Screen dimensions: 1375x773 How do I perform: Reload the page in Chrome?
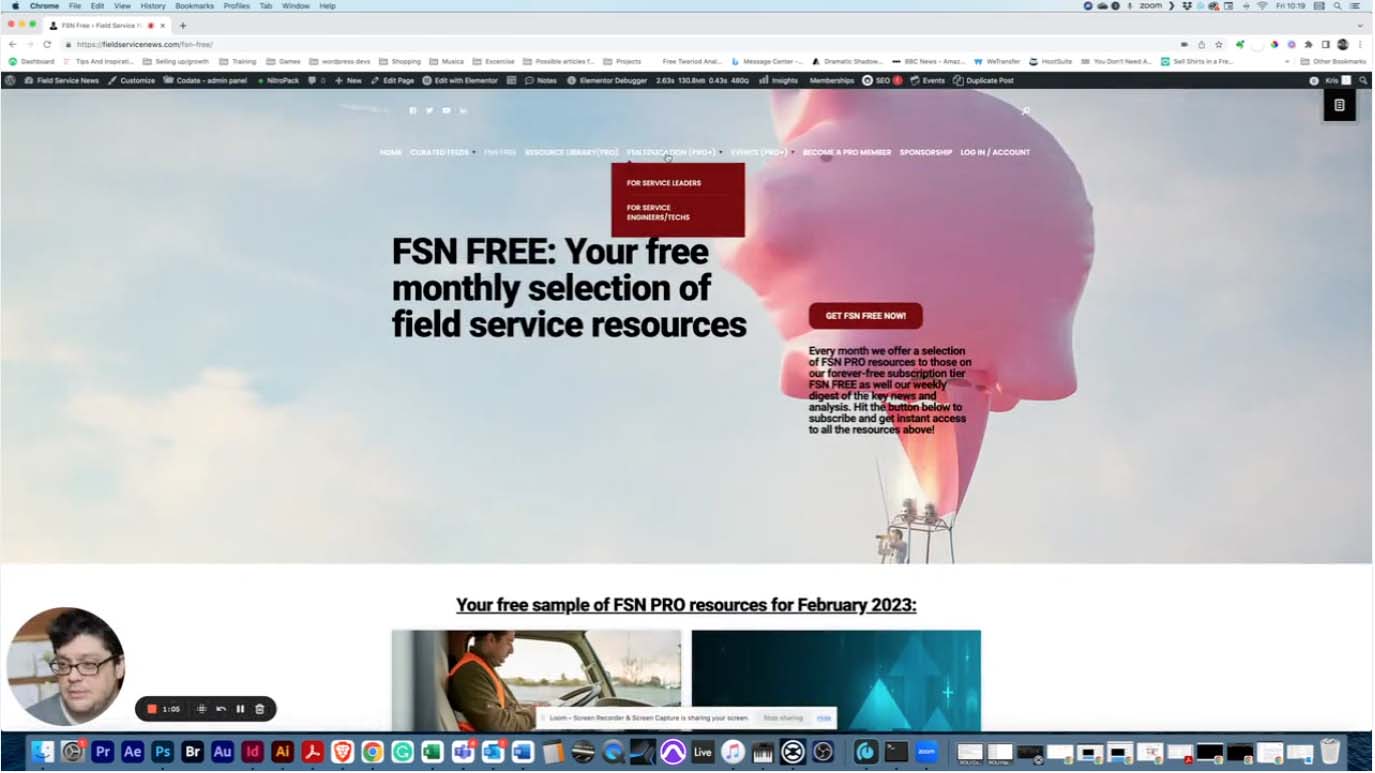(47, 44)
